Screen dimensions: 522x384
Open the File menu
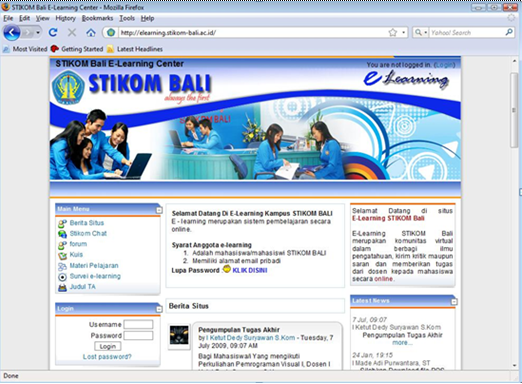click(x=8, y=18)
